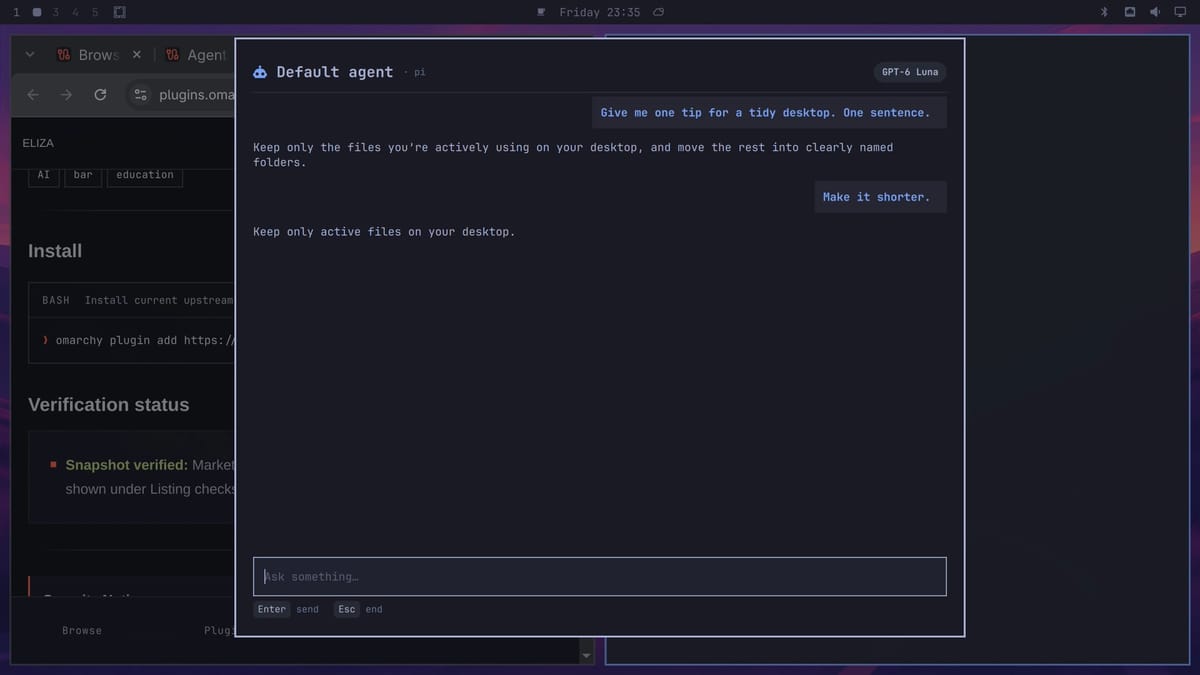The height and width of the screenshot is (675, 1200).
Task: Open the Friday 23:35 clock
Action: (599, 12)
